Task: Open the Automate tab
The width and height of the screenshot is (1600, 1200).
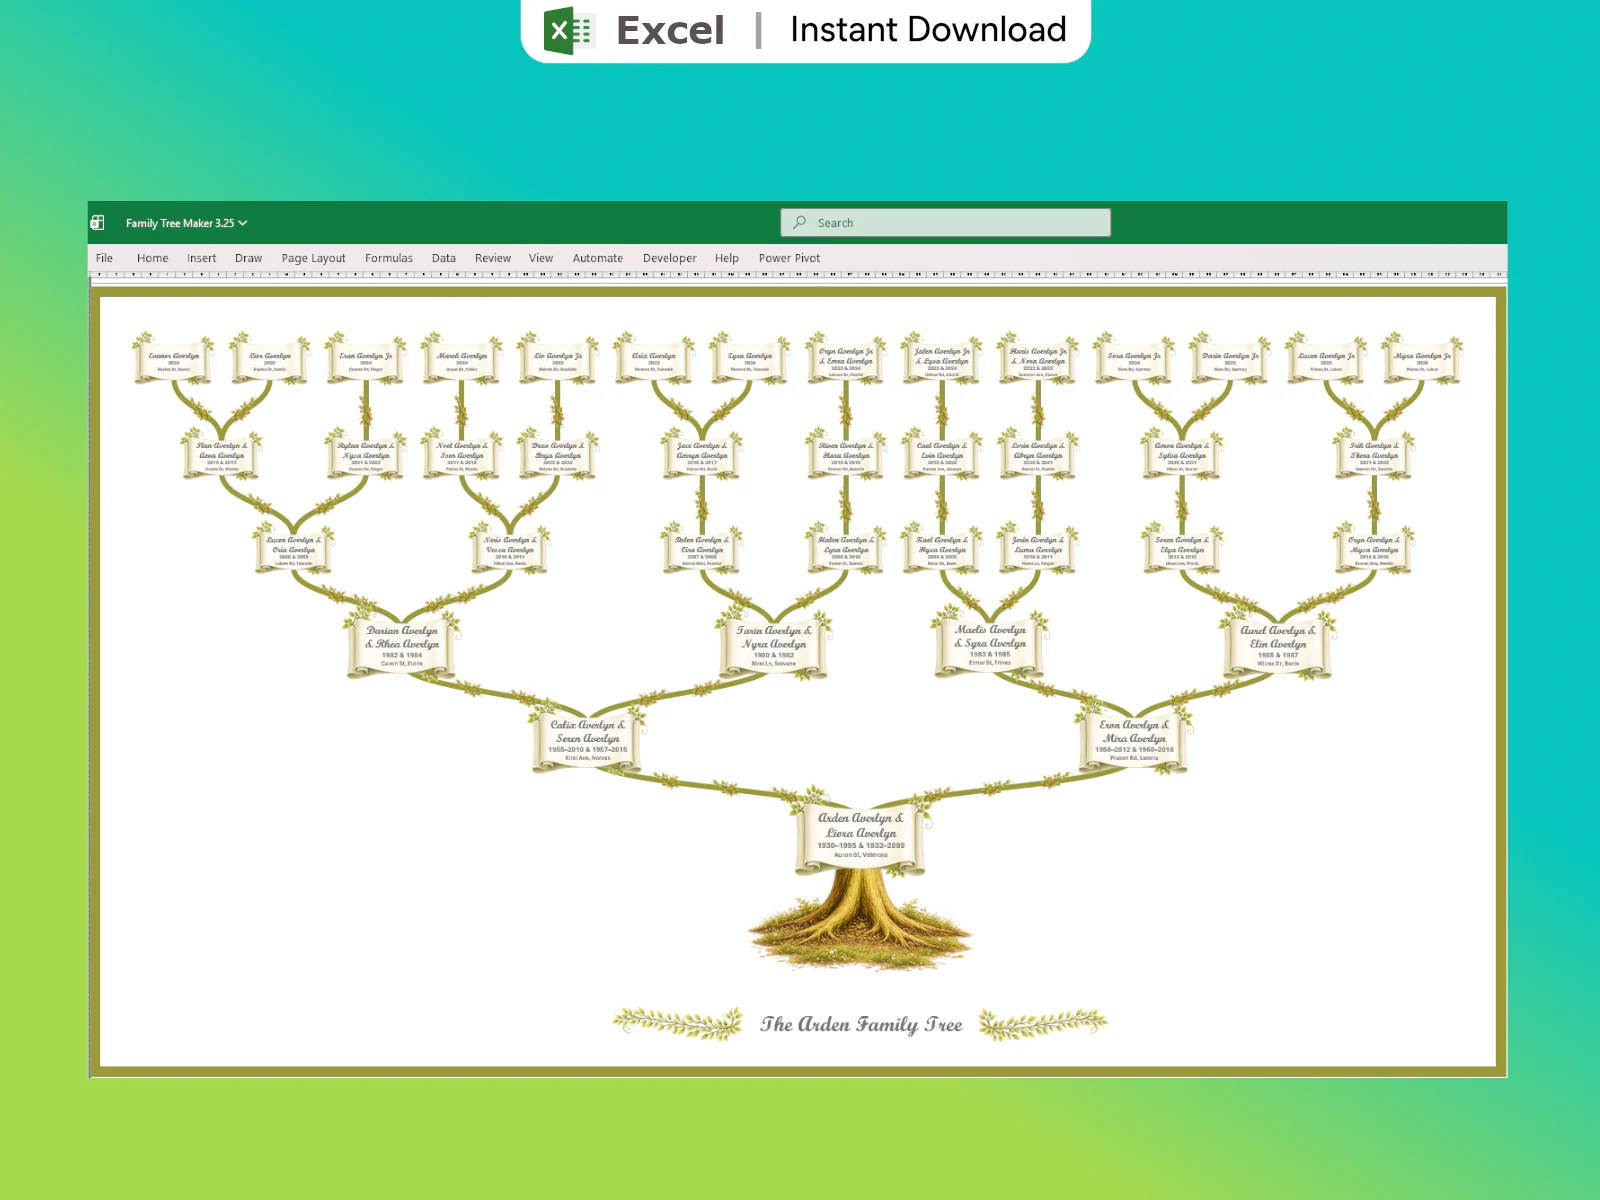Action: coord(597,258)
